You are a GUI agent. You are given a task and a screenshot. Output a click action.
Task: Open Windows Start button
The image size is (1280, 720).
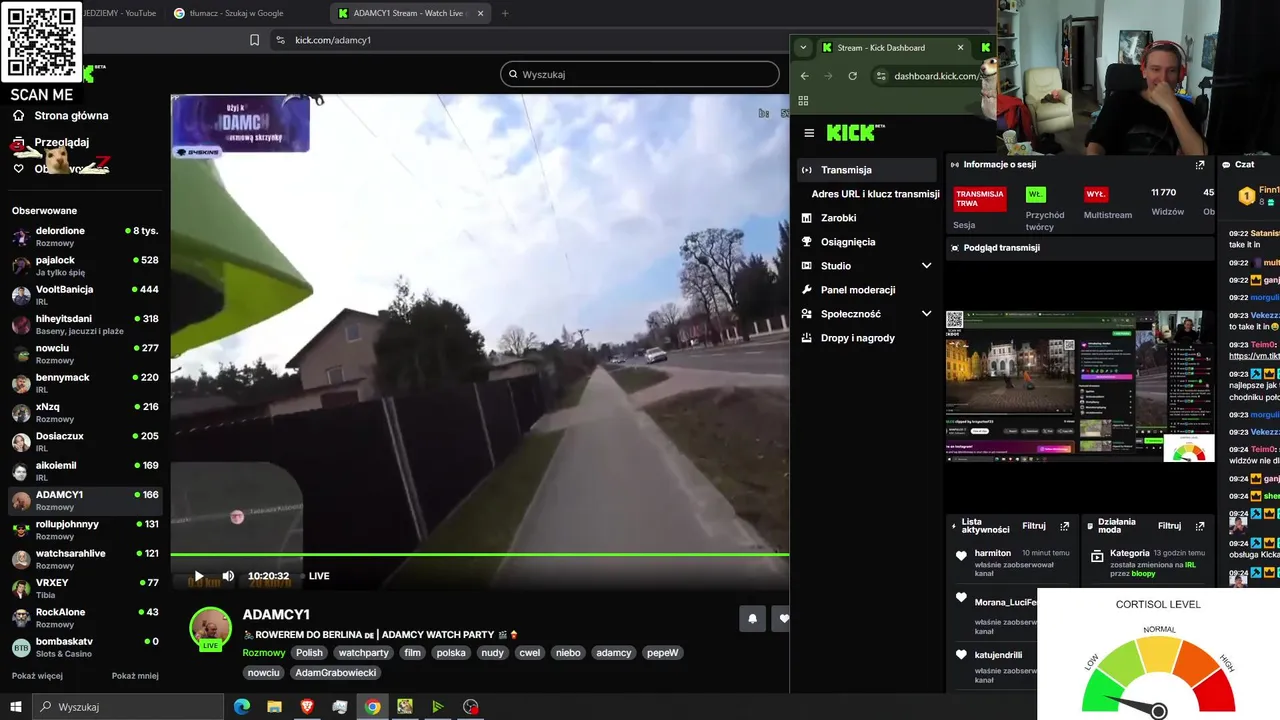click(x=16, y=707)
